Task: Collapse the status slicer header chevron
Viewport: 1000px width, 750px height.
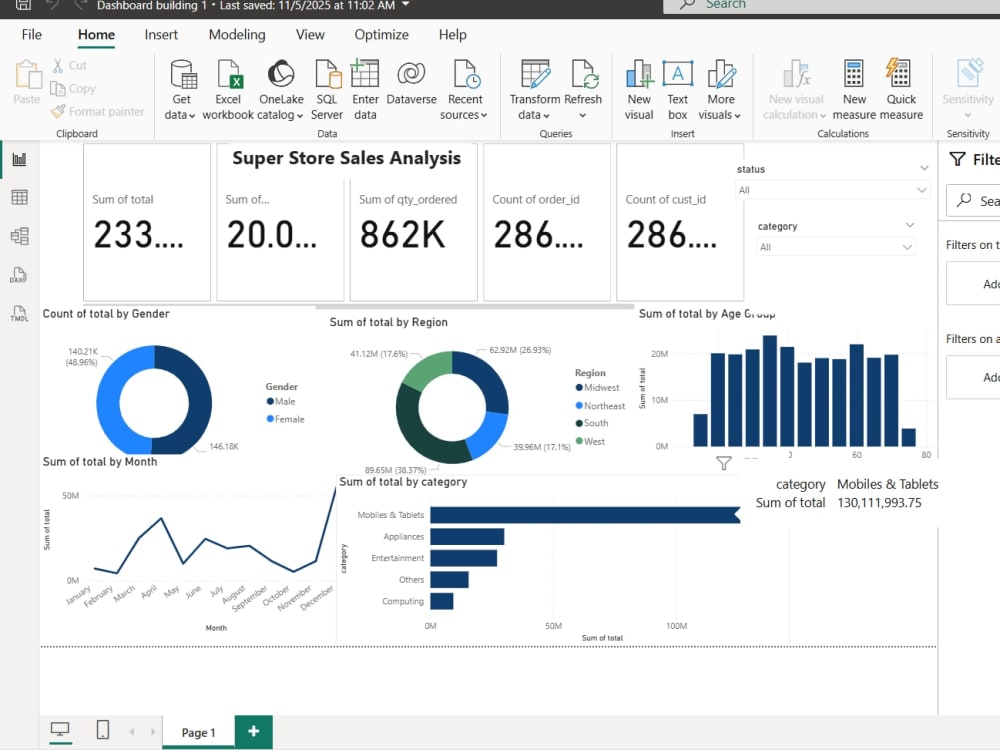Action: click(x=924, y=168)
